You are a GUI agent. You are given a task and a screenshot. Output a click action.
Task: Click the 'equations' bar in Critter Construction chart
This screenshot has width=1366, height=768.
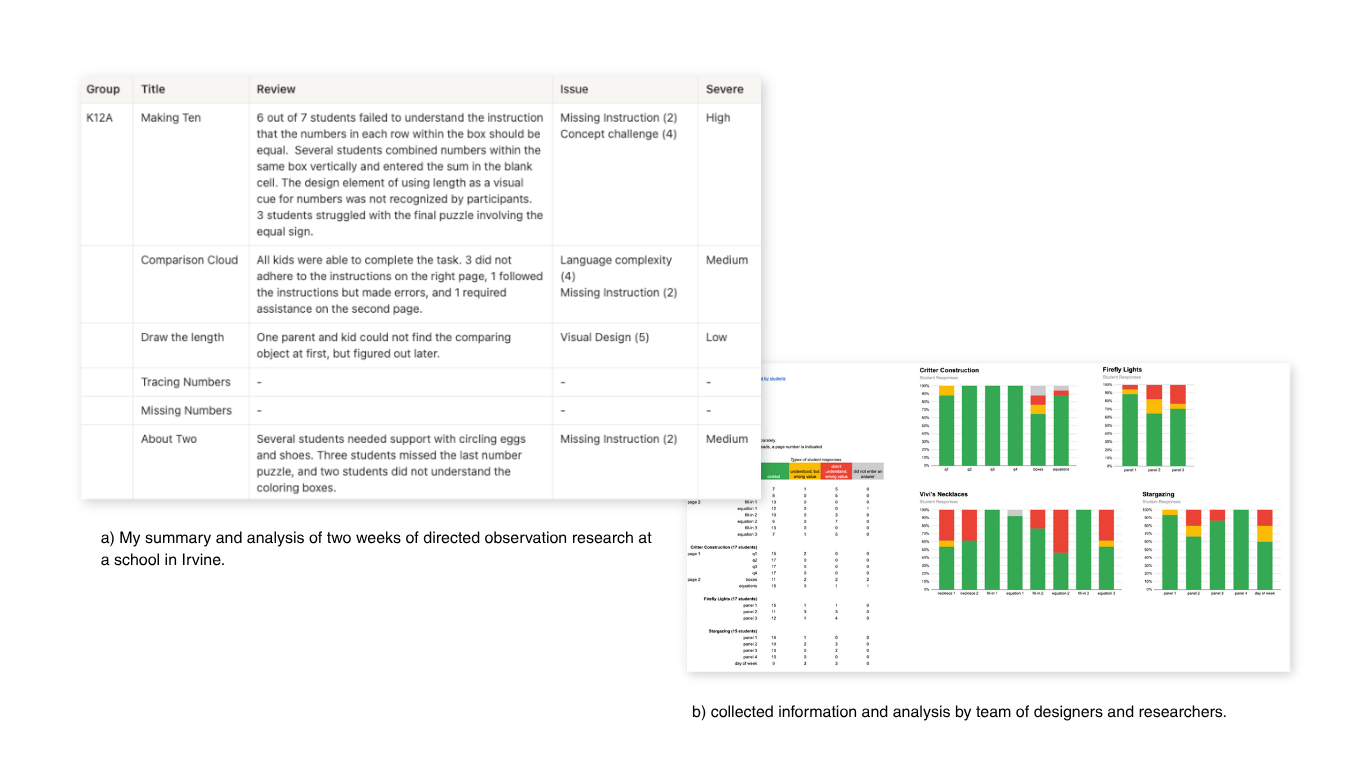point(1061,426)
